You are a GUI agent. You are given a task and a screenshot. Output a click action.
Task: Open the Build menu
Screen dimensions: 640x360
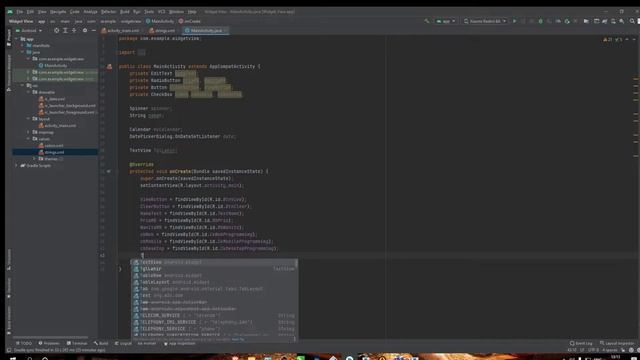pyautogui.click(x=125, y=12)
